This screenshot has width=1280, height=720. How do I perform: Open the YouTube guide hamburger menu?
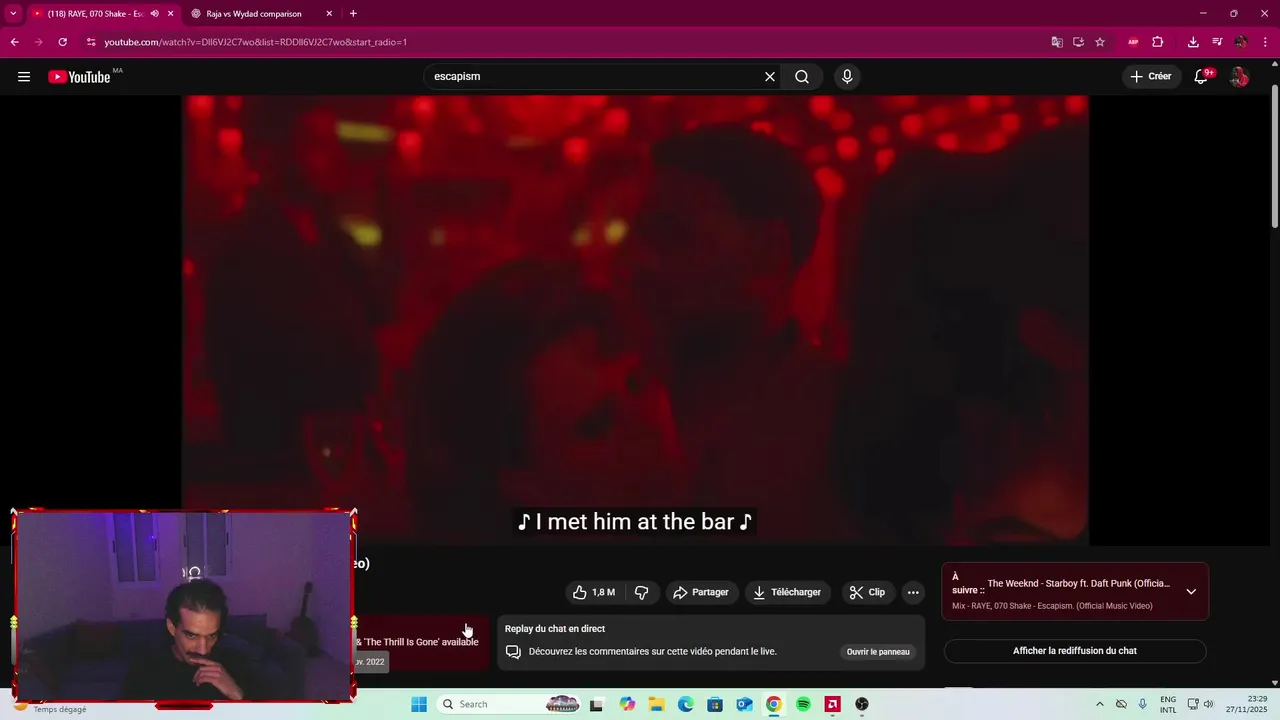tap(24, 77)
